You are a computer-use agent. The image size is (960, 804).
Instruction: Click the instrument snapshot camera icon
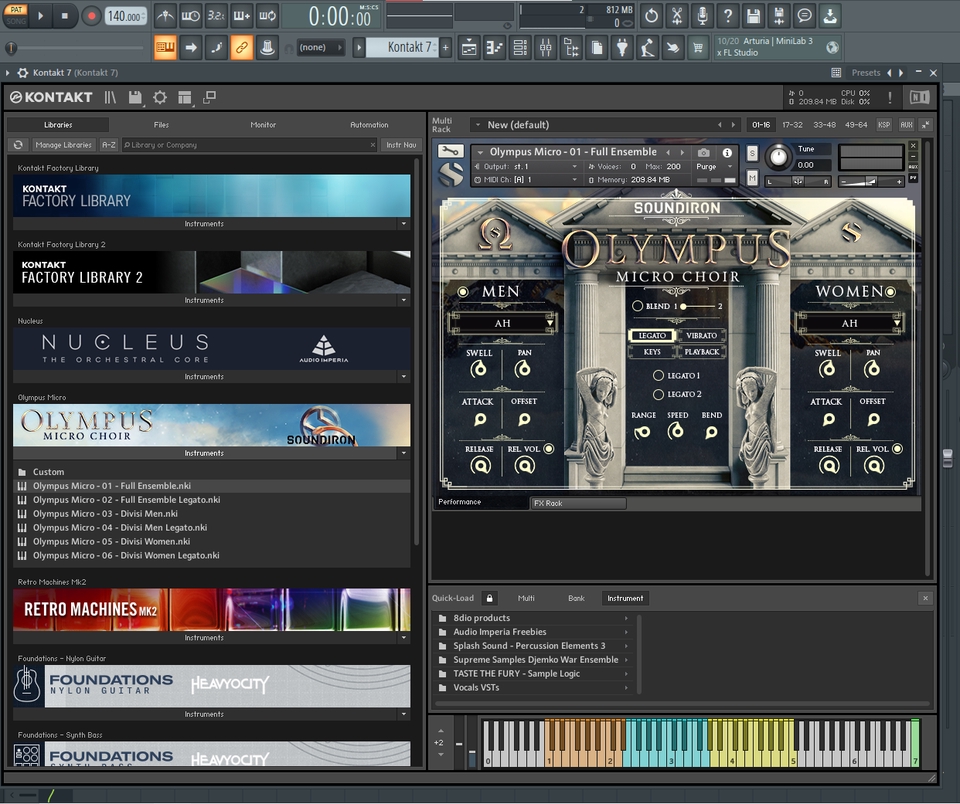pyautogui.click(x=703, y=152)
